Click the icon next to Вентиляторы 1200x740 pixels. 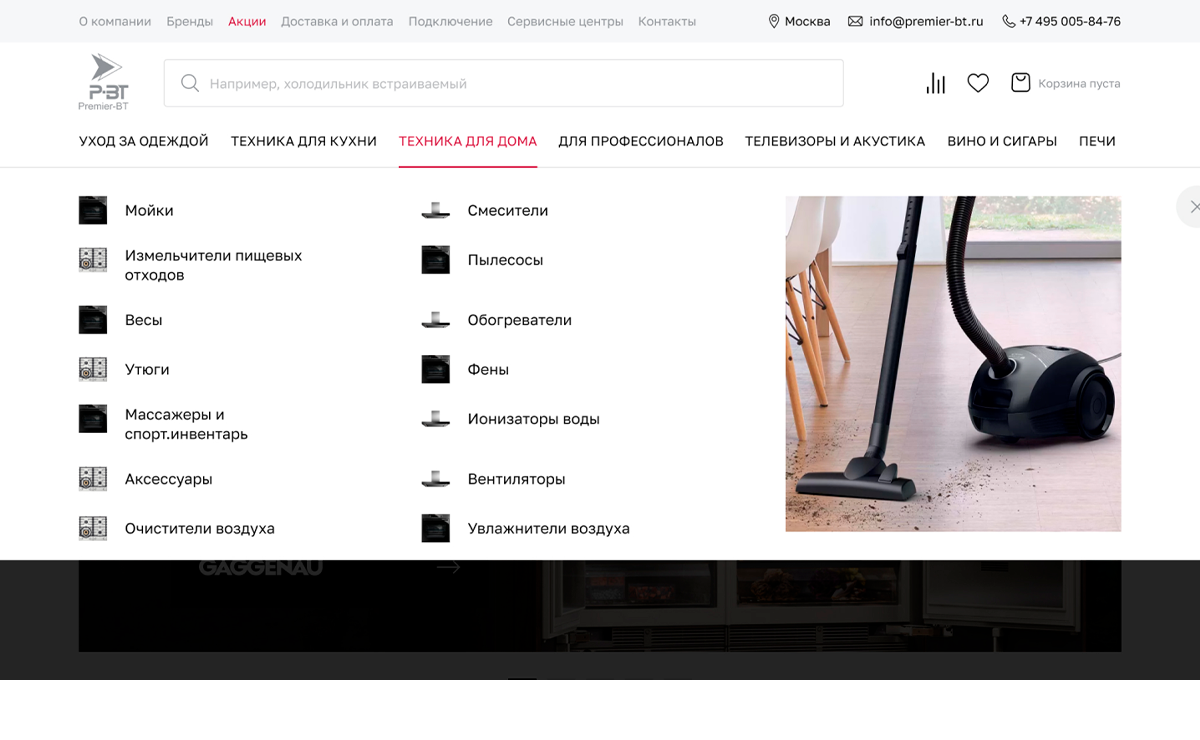coord(436,479)
